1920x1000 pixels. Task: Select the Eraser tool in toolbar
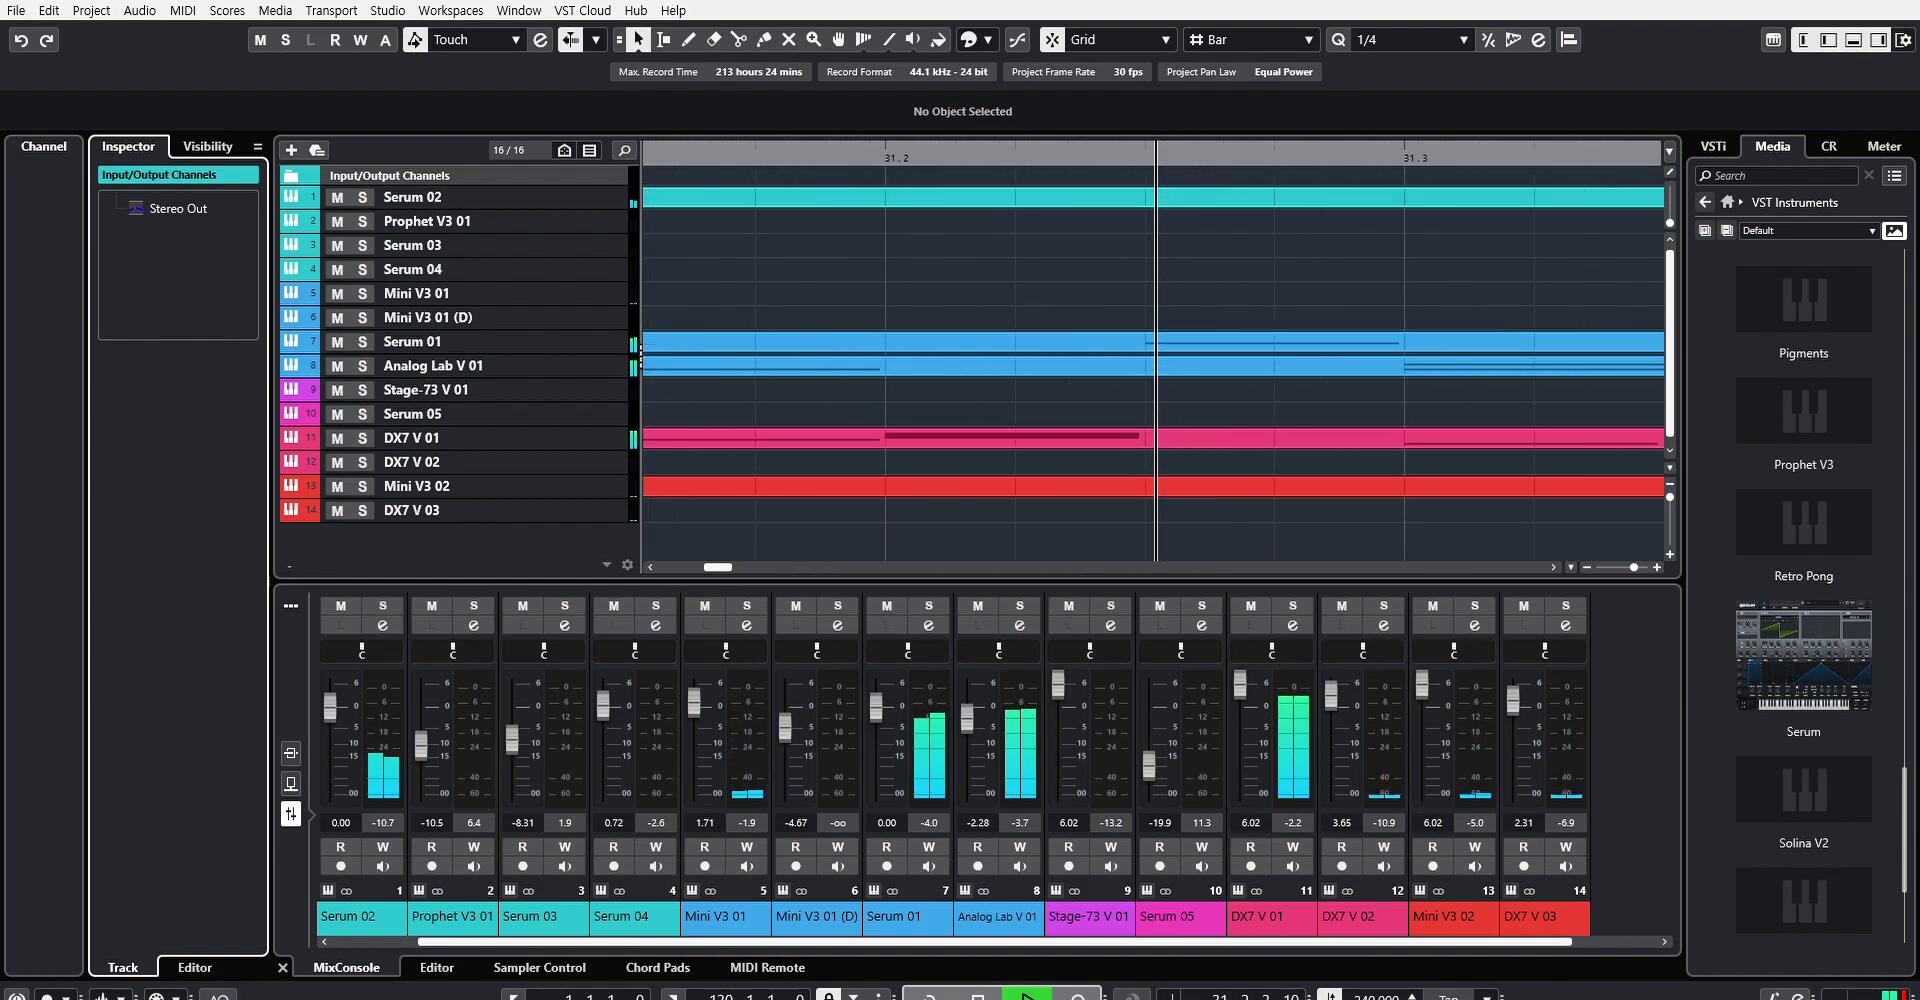click(714, 40)
